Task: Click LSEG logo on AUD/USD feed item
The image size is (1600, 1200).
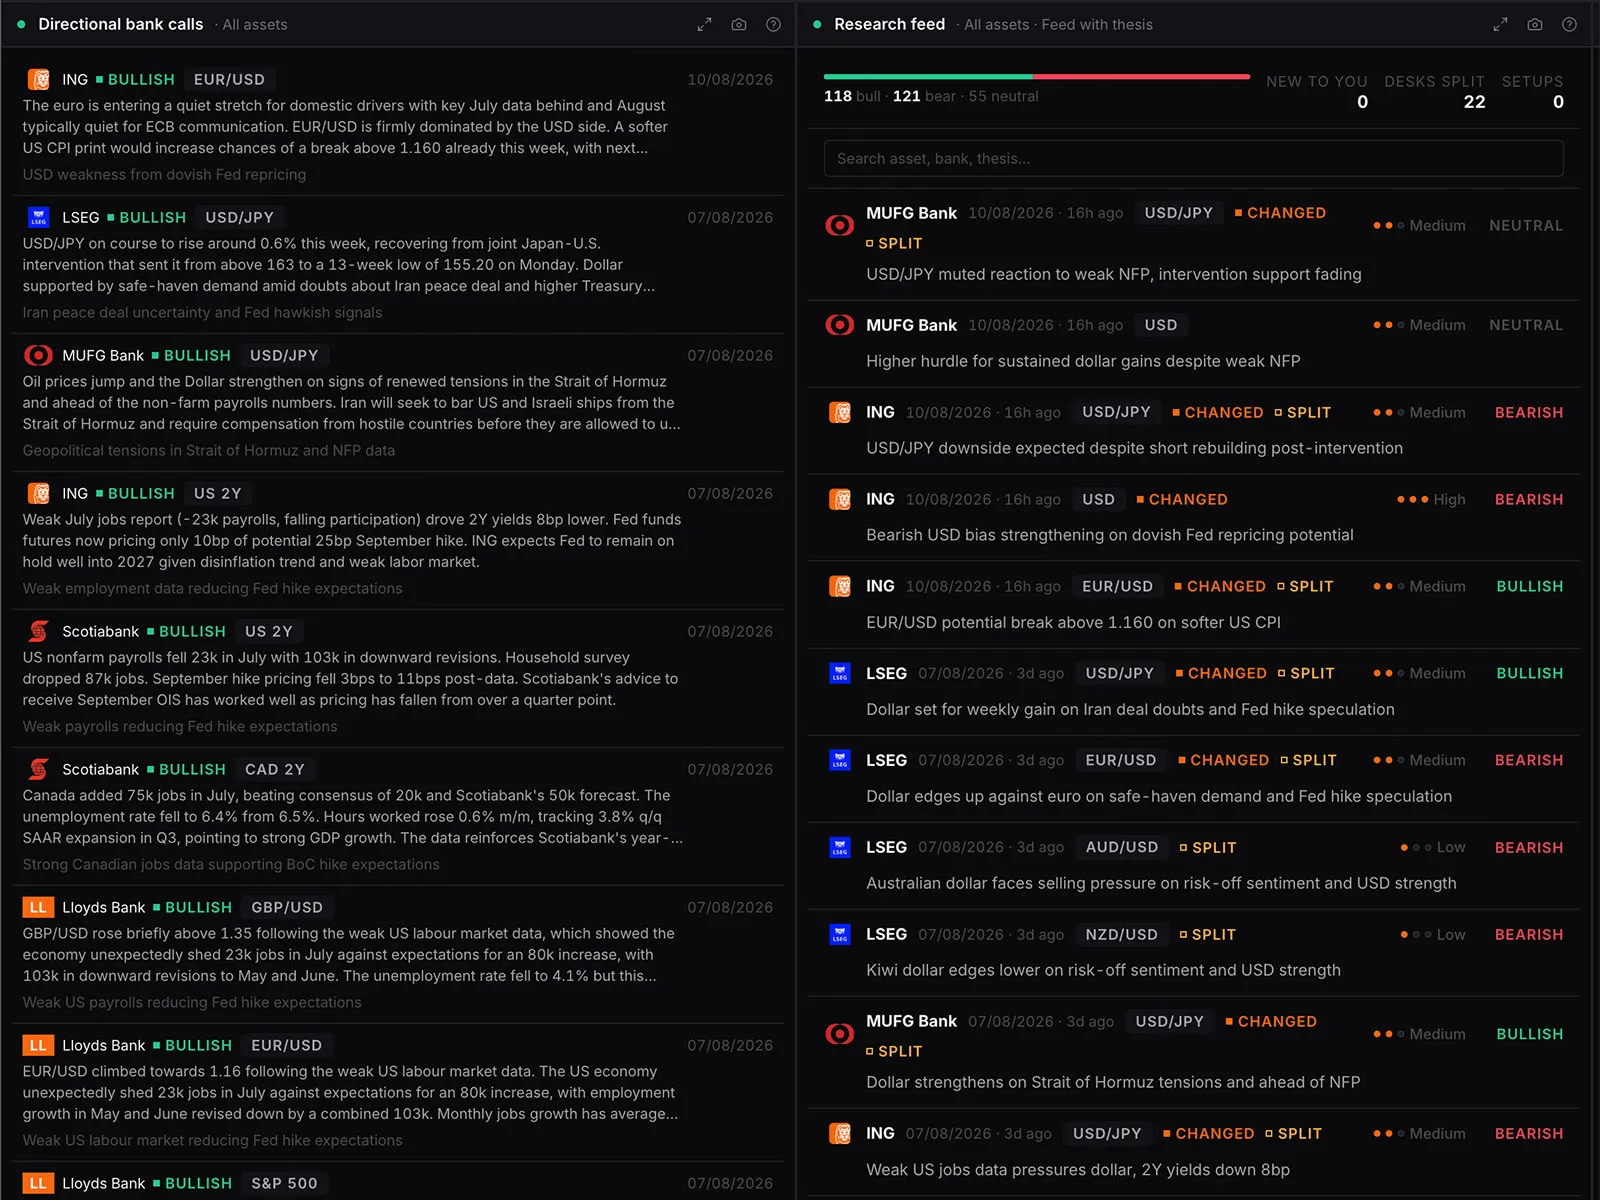Action: (x=840, y=847)
